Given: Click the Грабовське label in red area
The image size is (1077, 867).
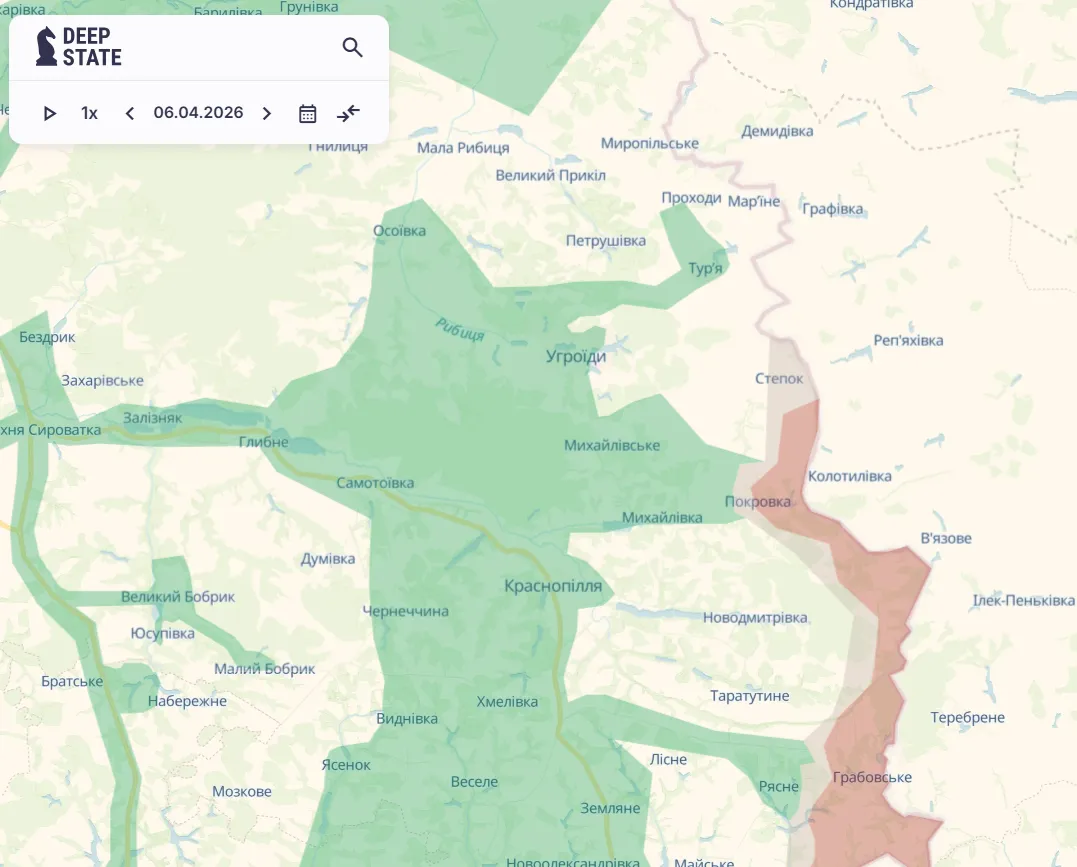Looking at the screenshot, I should 872,777.
